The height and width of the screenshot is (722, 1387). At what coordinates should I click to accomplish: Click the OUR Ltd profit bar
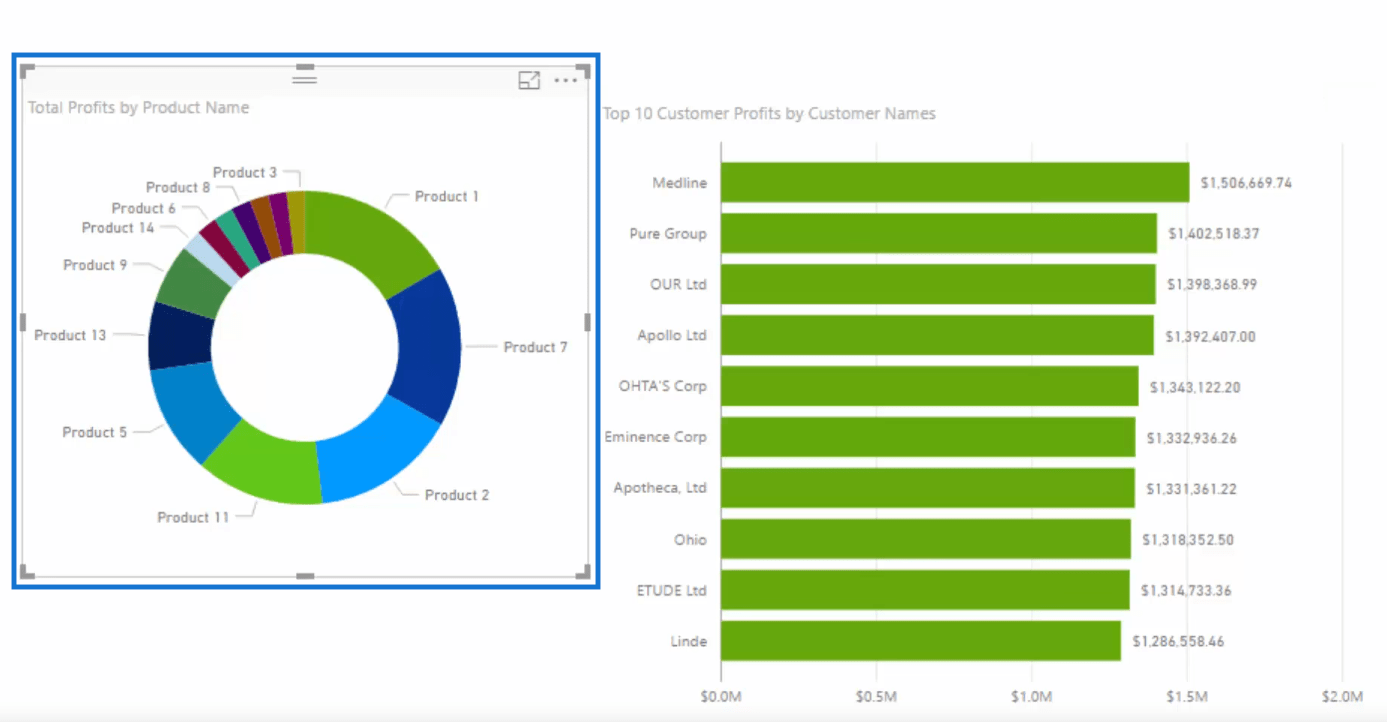point(938,284)
